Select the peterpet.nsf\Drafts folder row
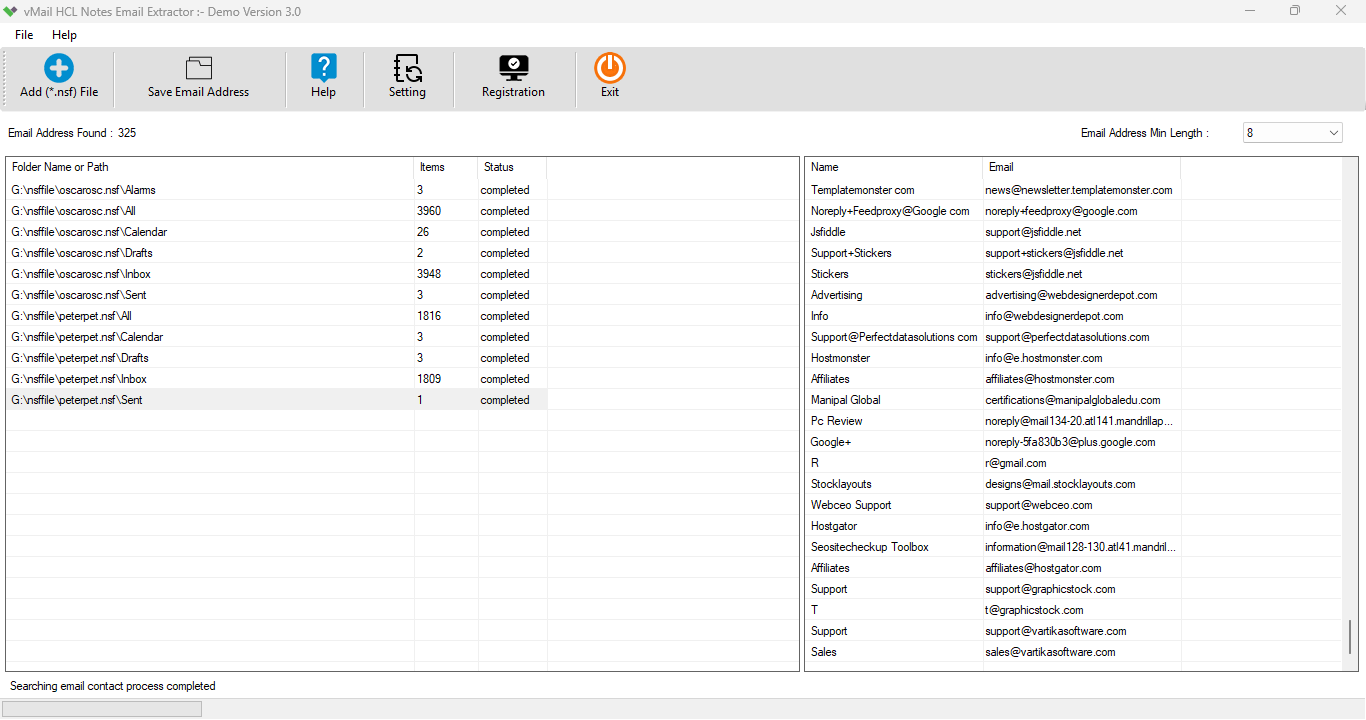1366x720 pixels. tap(277, 358)
